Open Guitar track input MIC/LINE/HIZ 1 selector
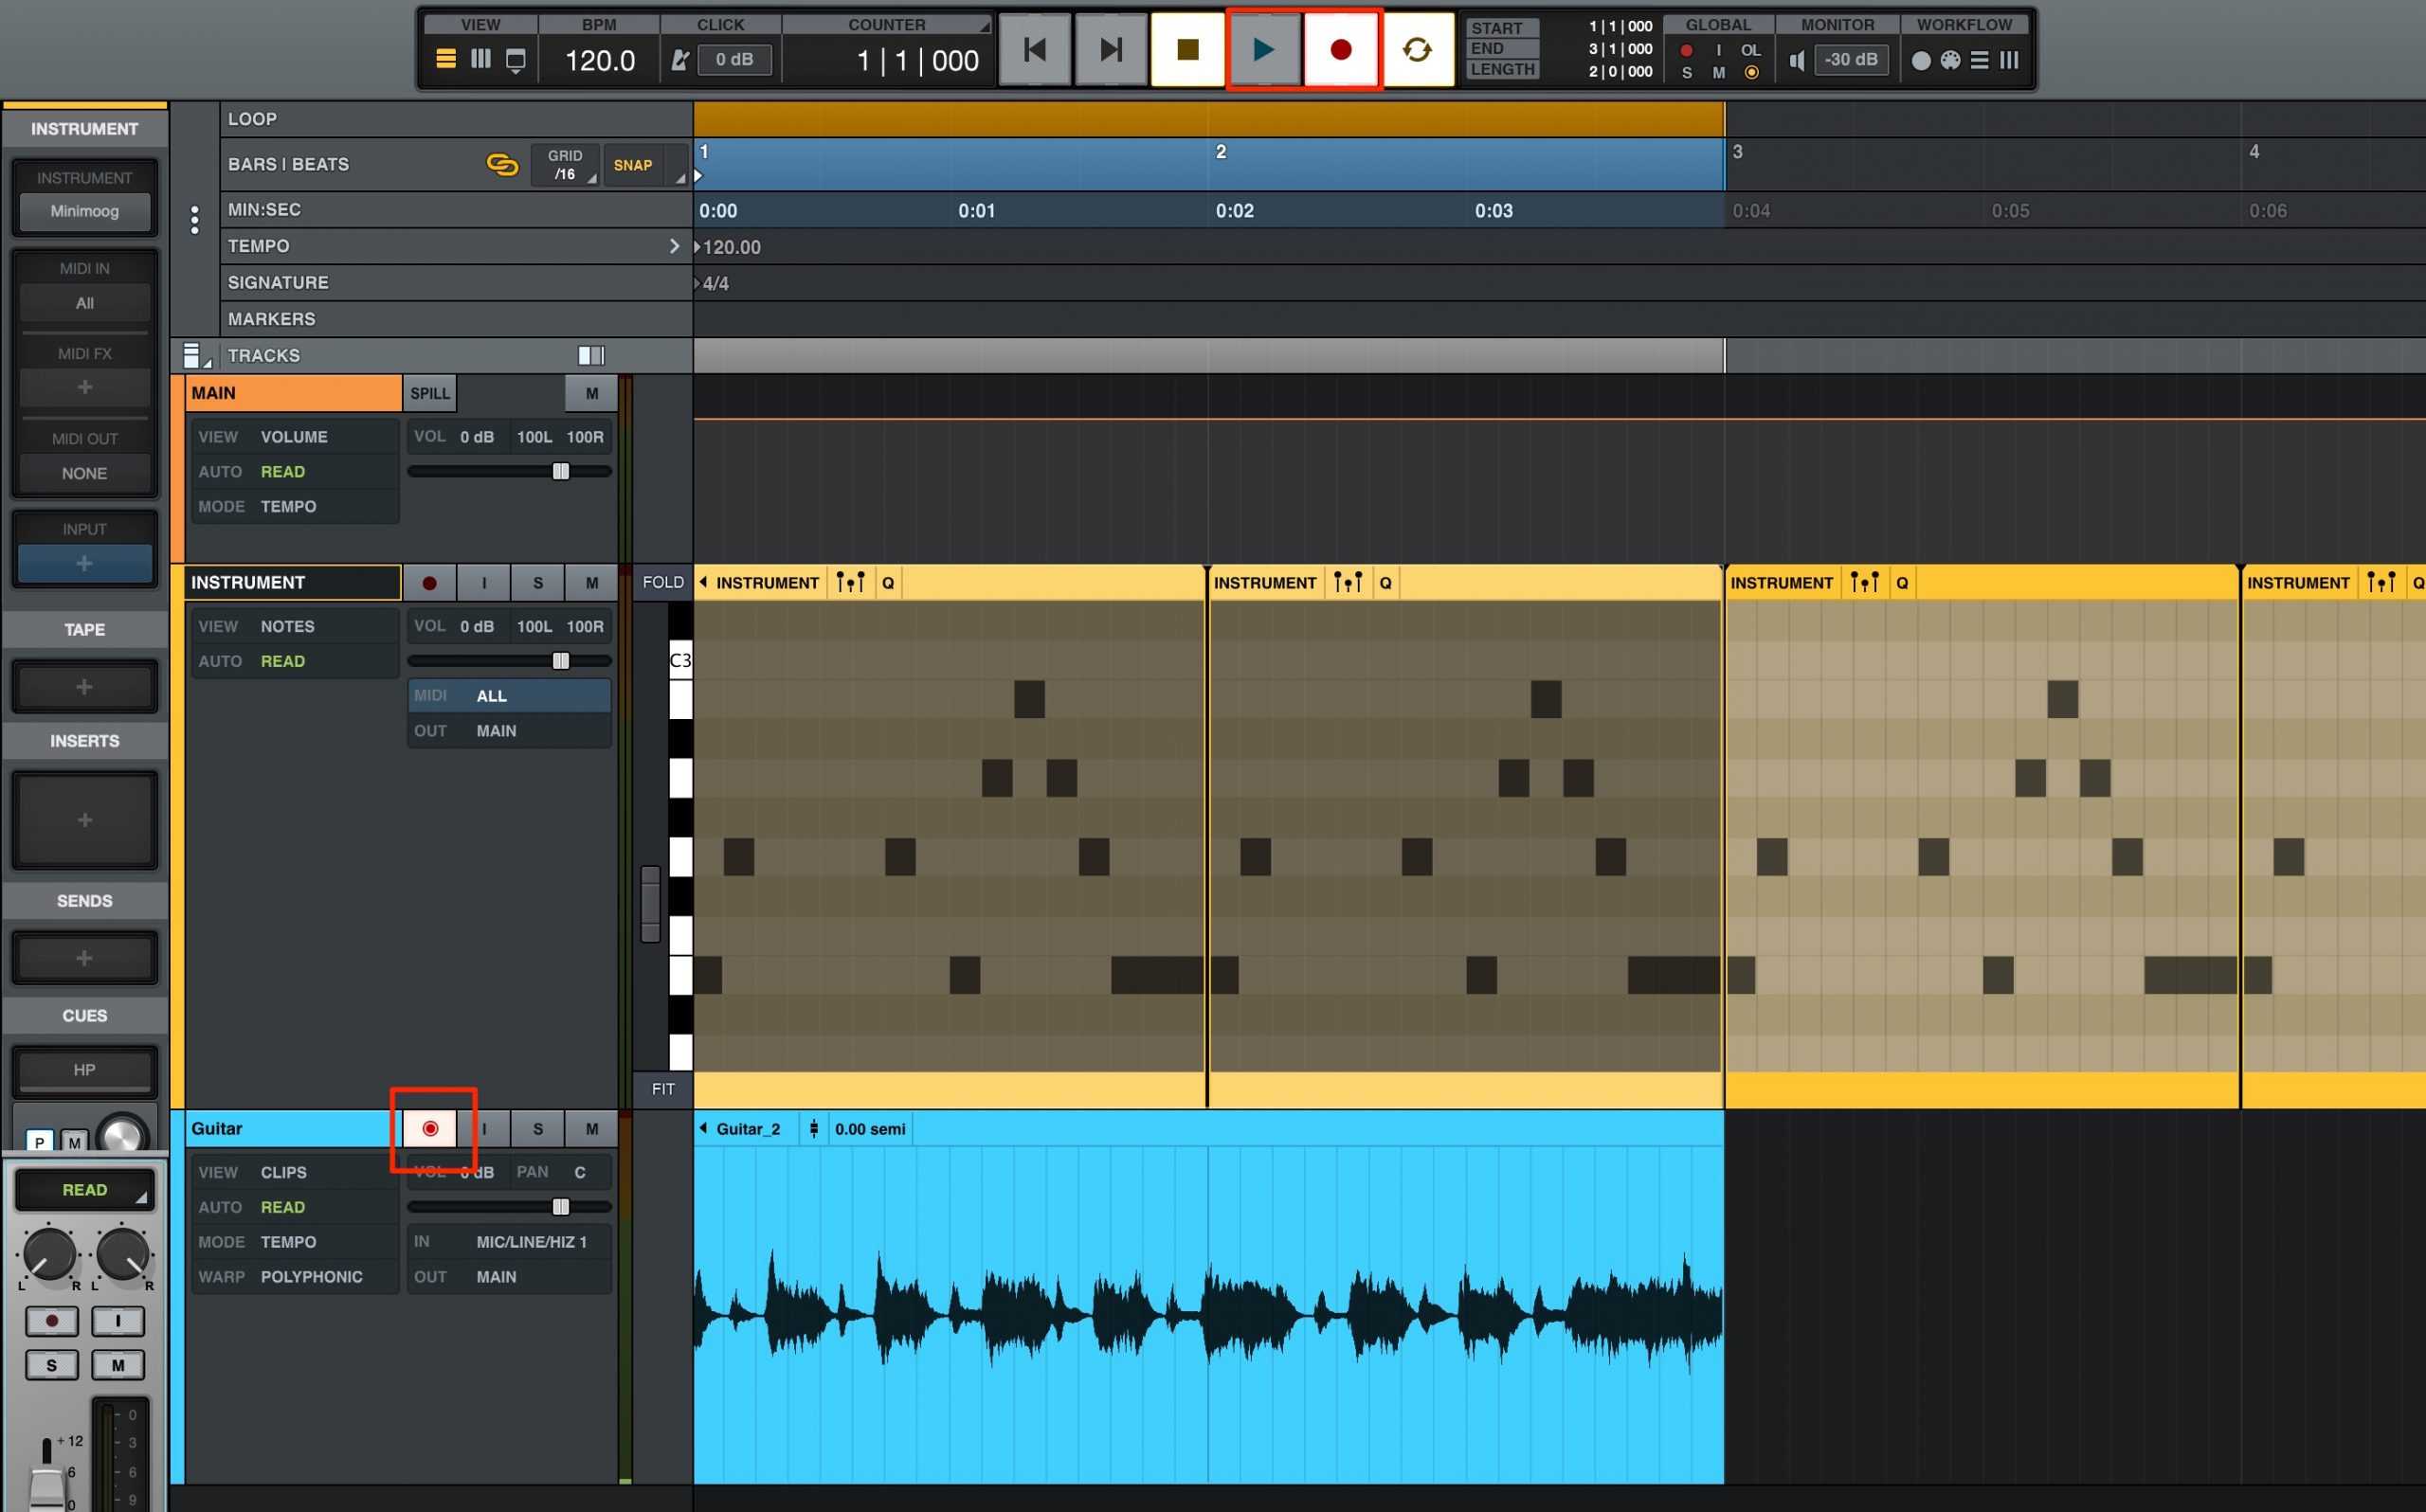 click(x=509, y=1242)
